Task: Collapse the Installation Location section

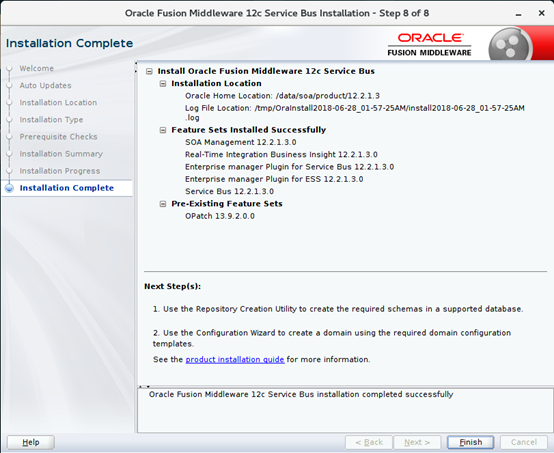Action: (x=163, y=84)
